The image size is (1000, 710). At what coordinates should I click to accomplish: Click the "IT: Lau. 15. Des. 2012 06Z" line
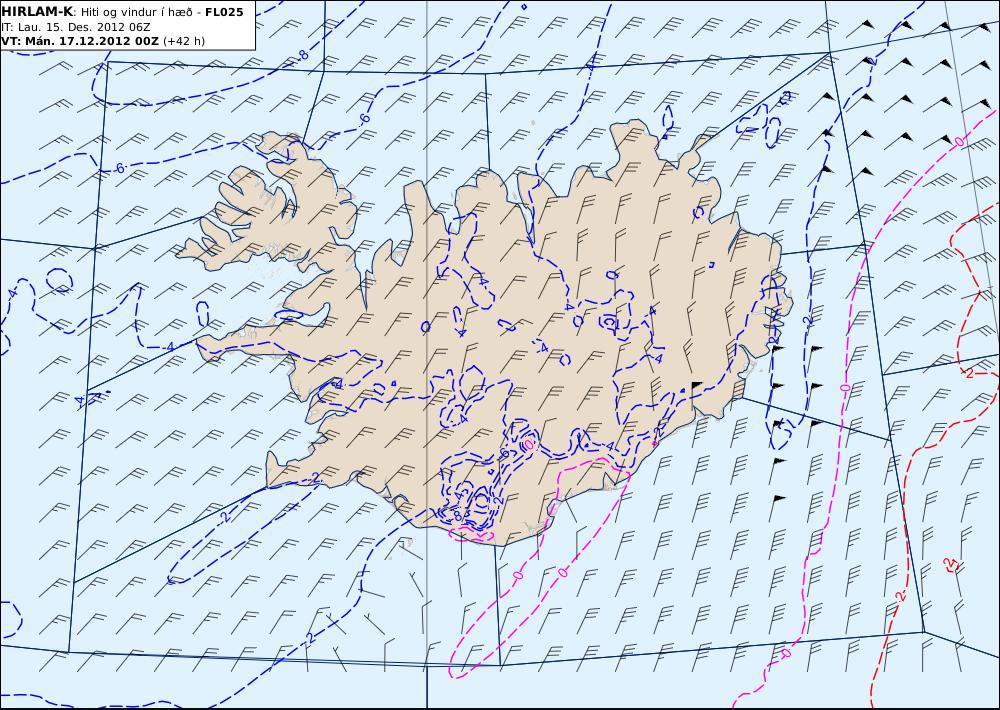click(75, 27)
